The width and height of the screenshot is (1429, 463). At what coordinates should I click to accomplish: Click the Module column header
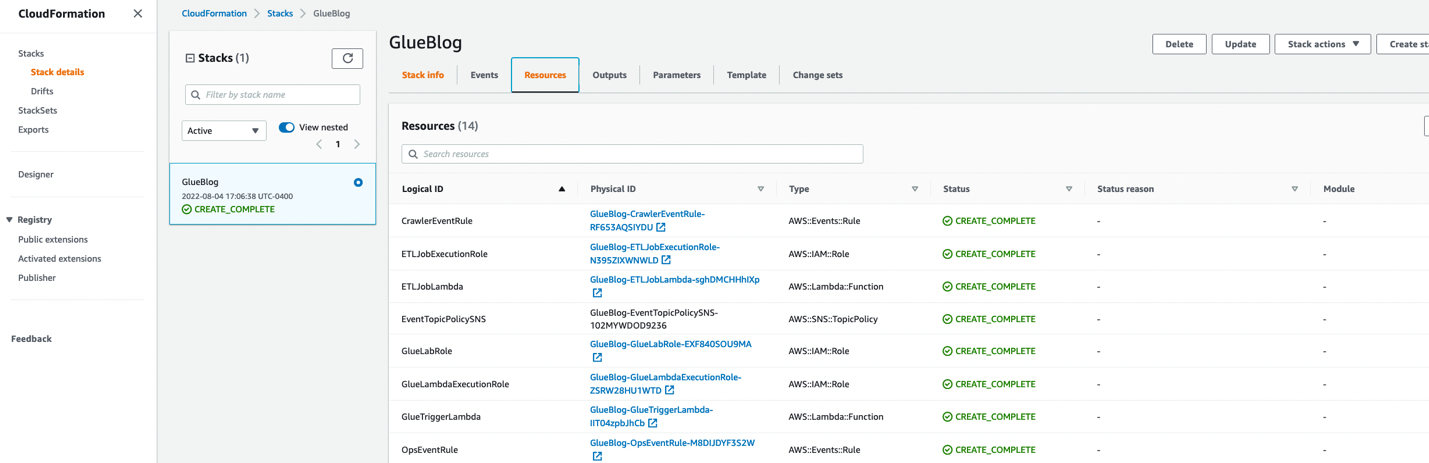tap(1339, 189)
